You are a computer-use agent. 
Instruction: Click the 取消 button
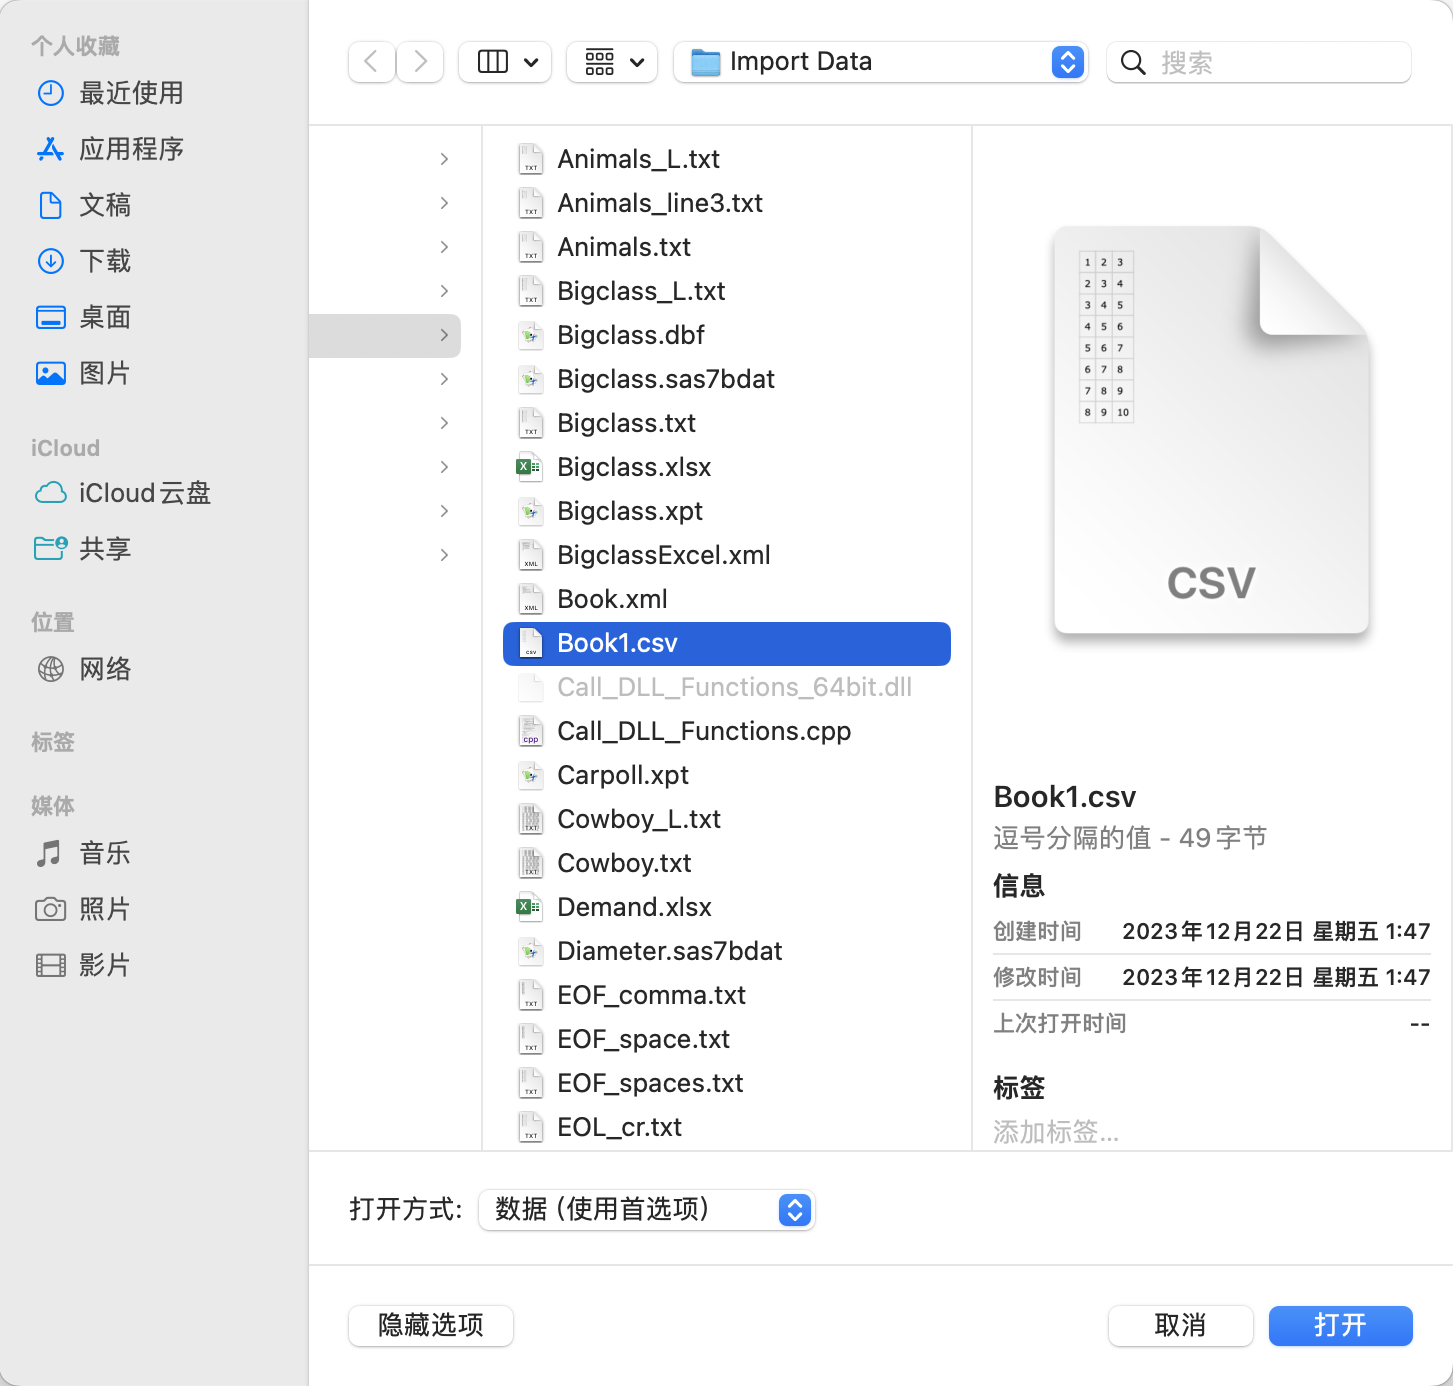click(x=1180, y=1326)
